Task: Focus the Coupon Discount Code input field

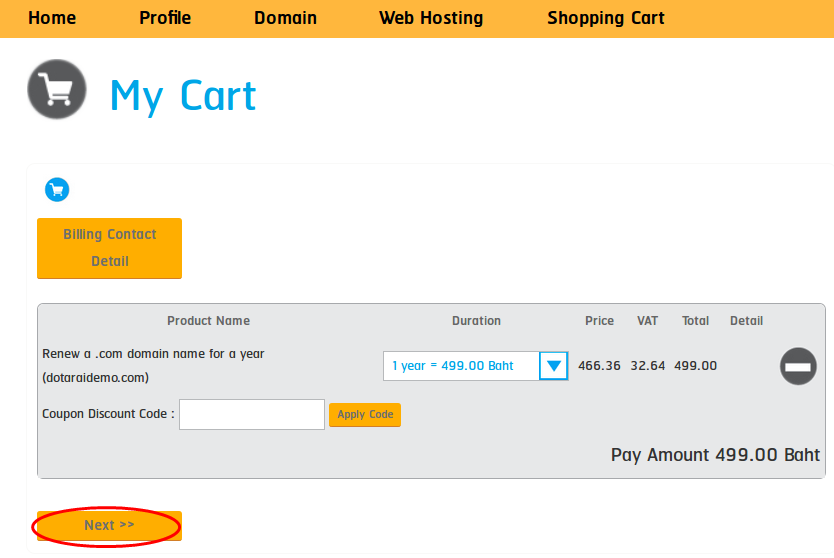Action: pyautogui.click(x=252, y=414)
